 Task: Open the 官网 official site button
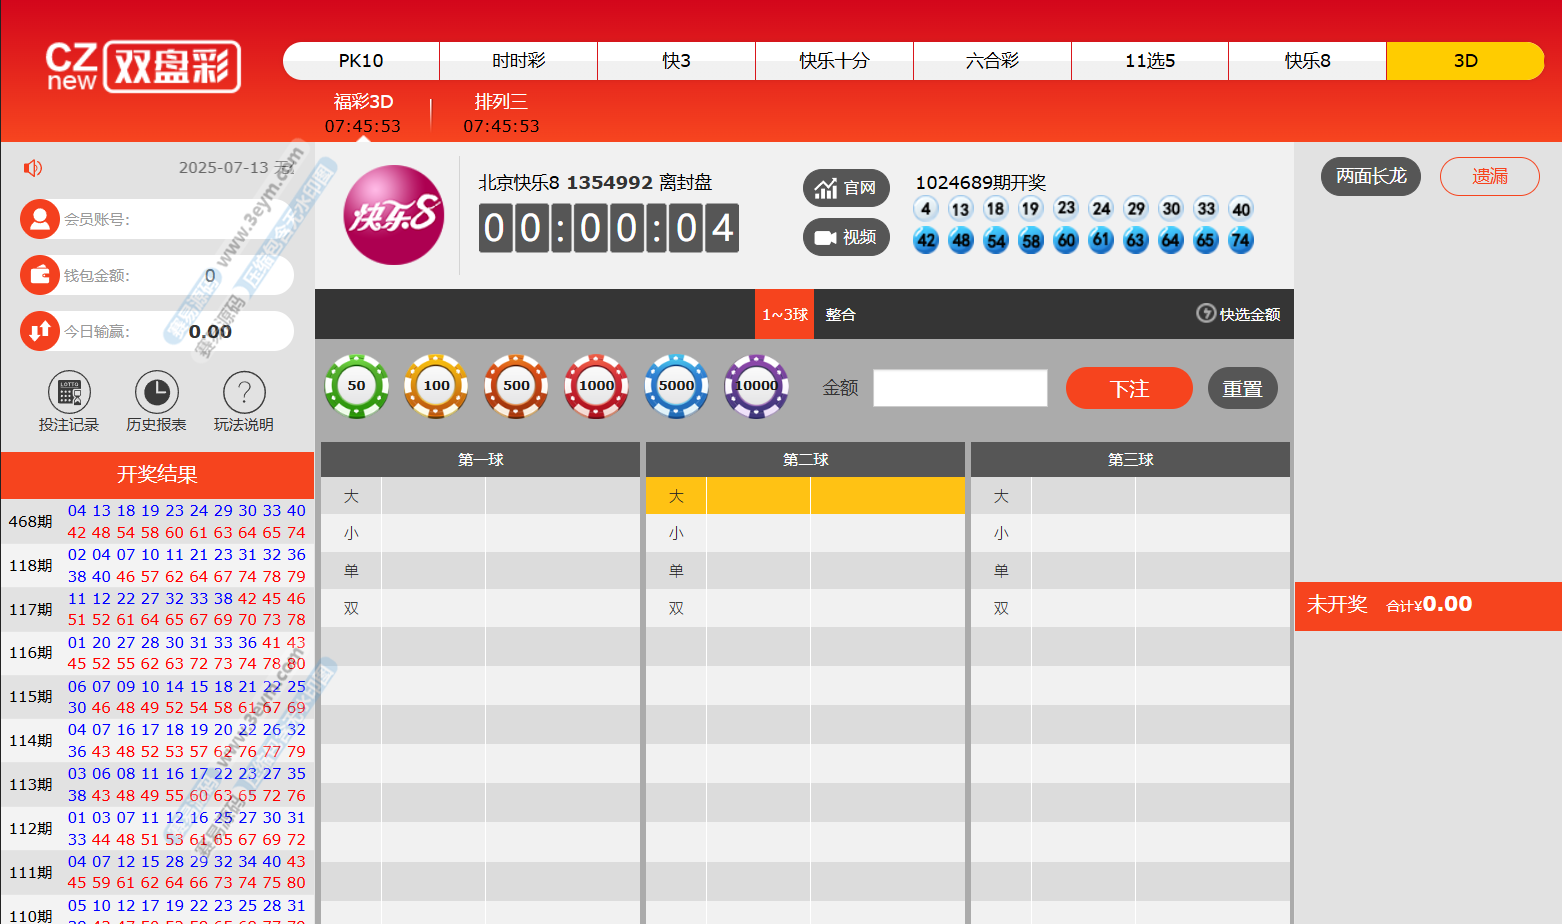(x=846, y=188)
